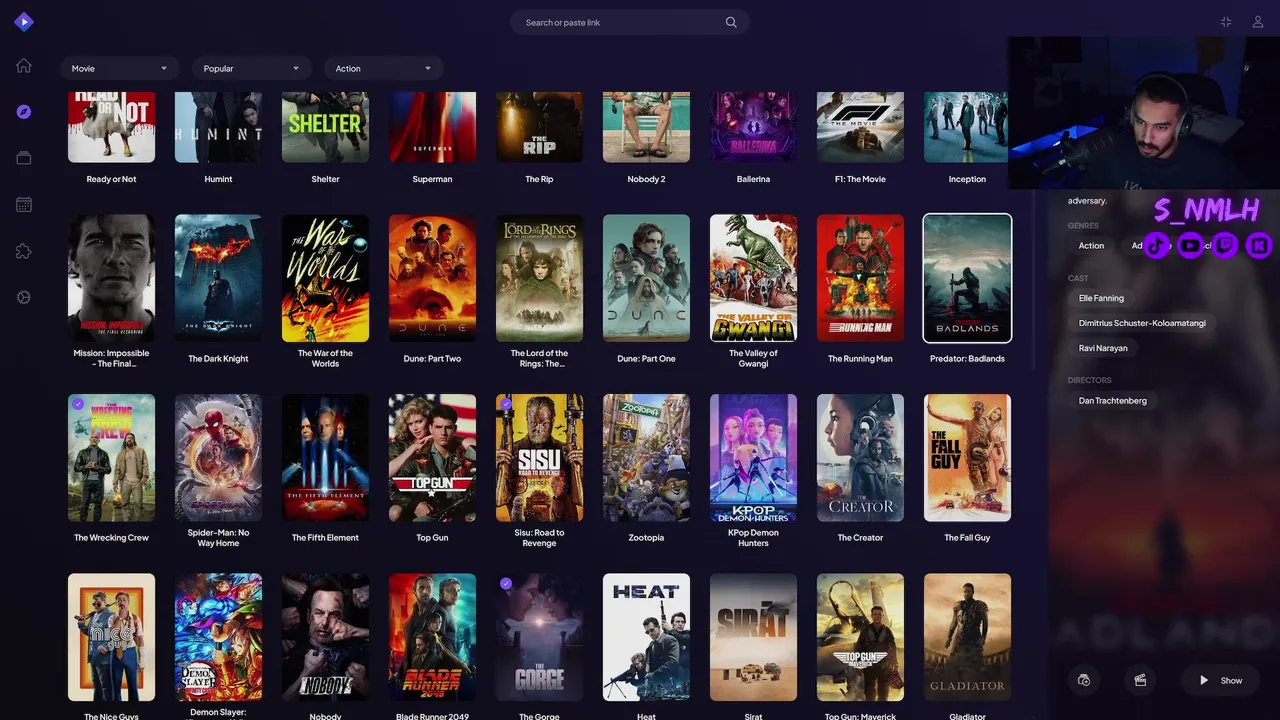Screen dimensions: 1280x720
Task: Open the Sirat poster
Action: (753, 637)
